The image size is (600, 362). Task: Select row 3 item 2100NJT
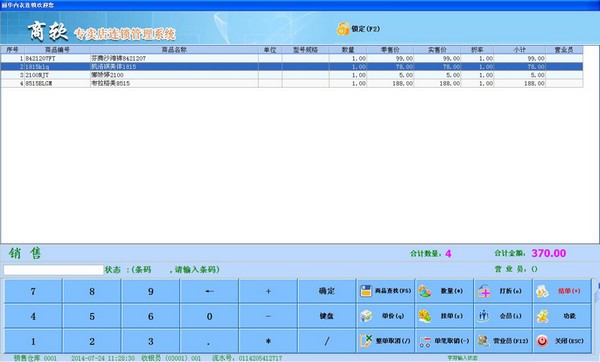click(x=292, y=75)
